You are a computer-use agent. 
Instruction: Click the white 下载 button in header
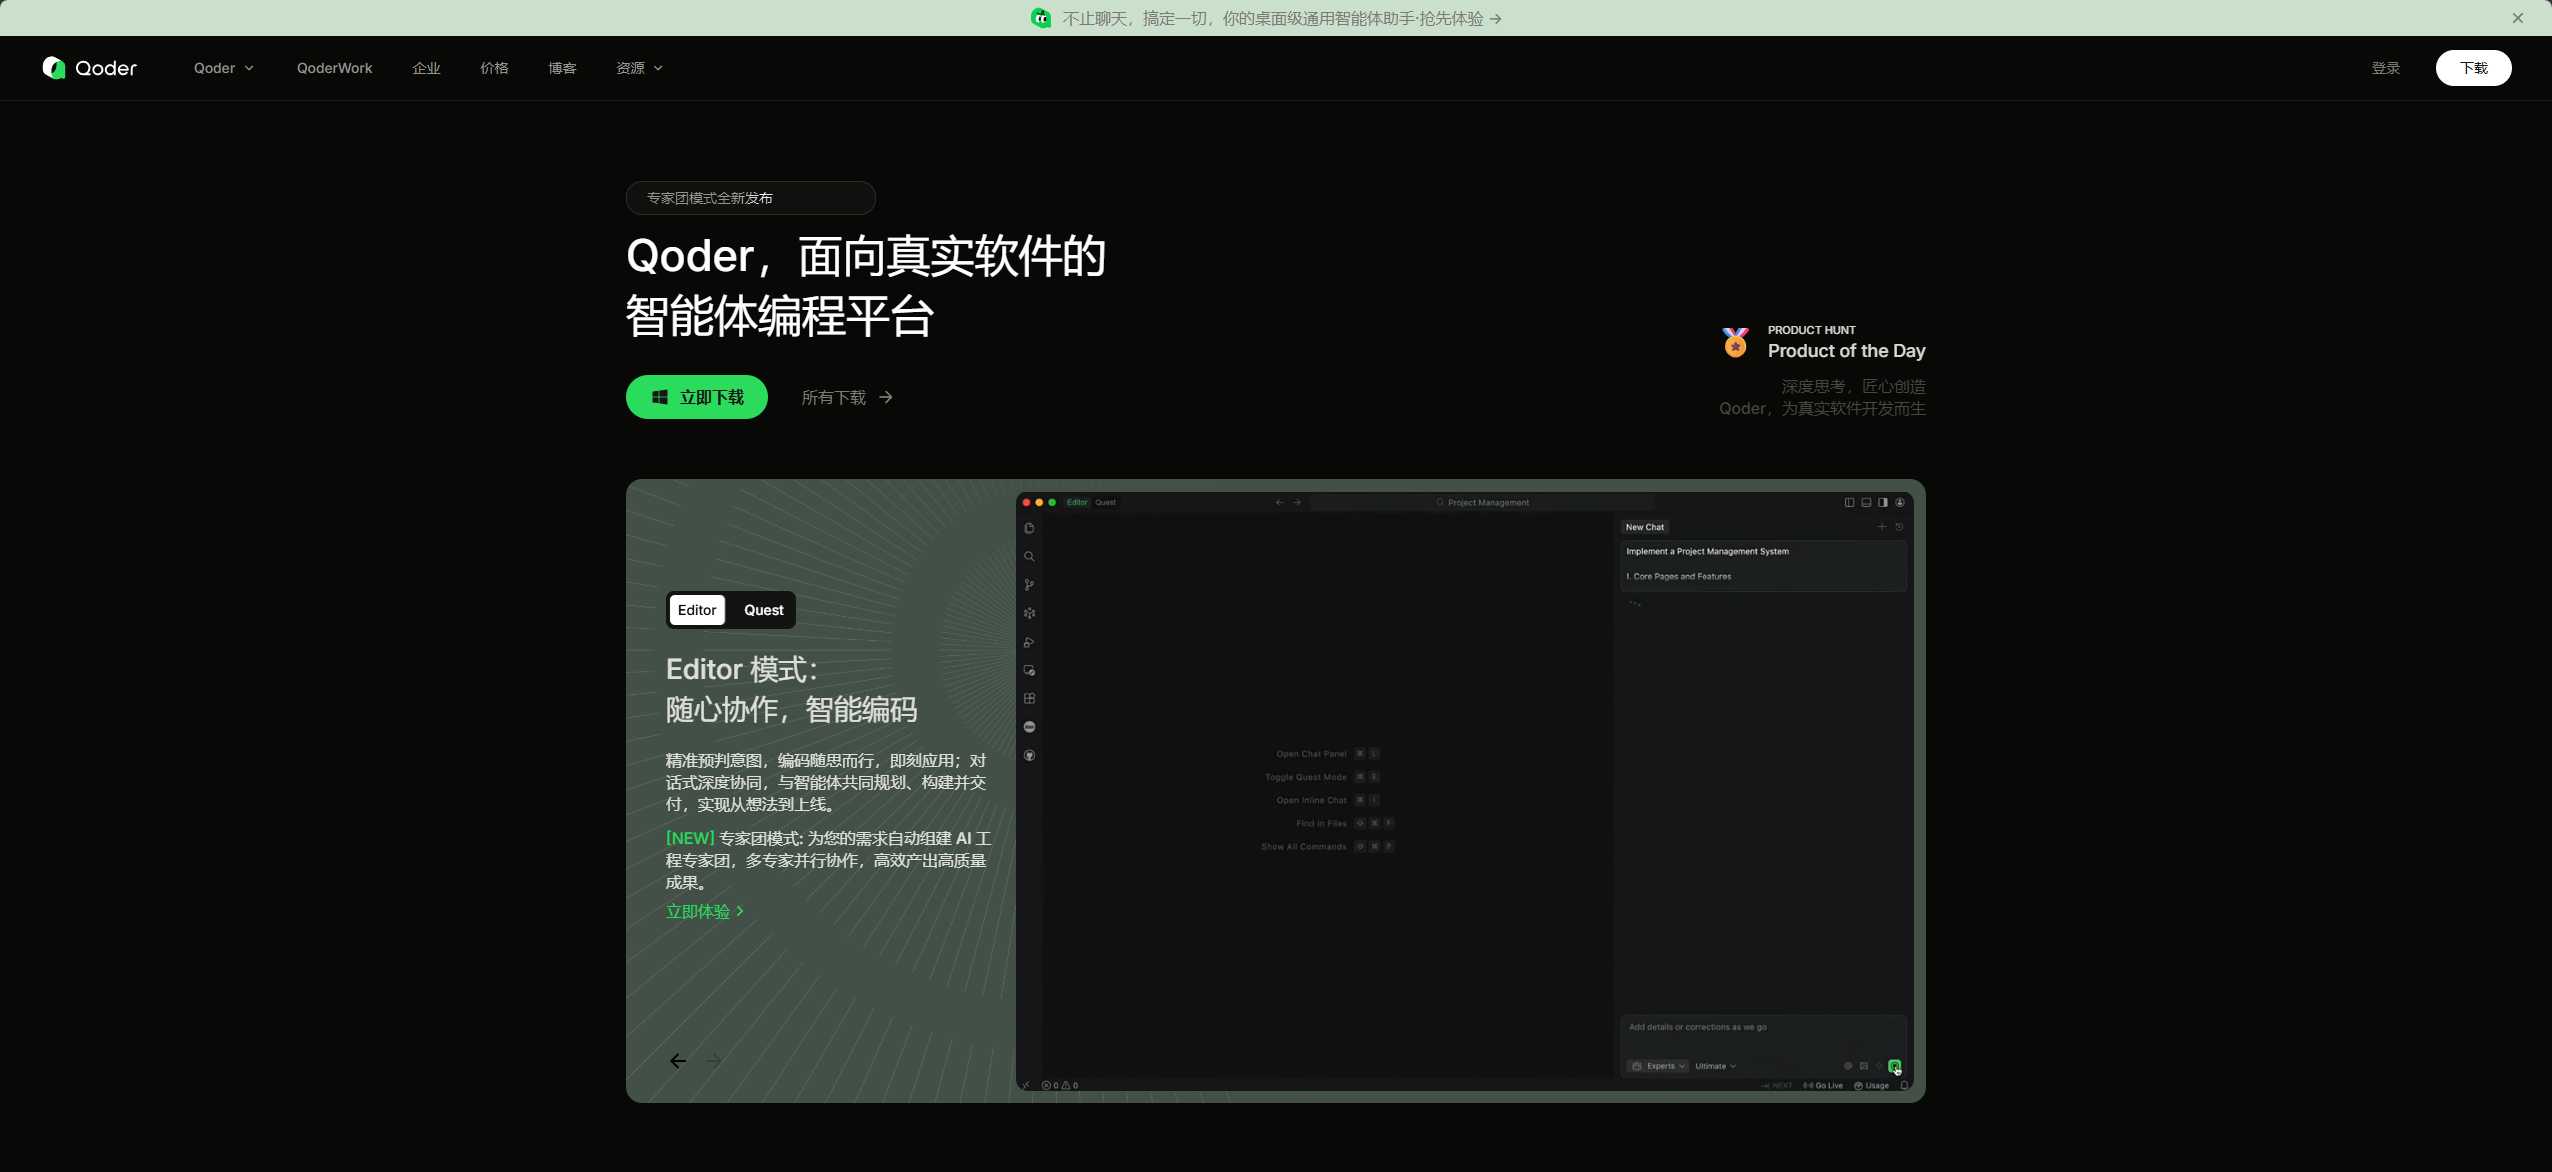[2474, 68]
